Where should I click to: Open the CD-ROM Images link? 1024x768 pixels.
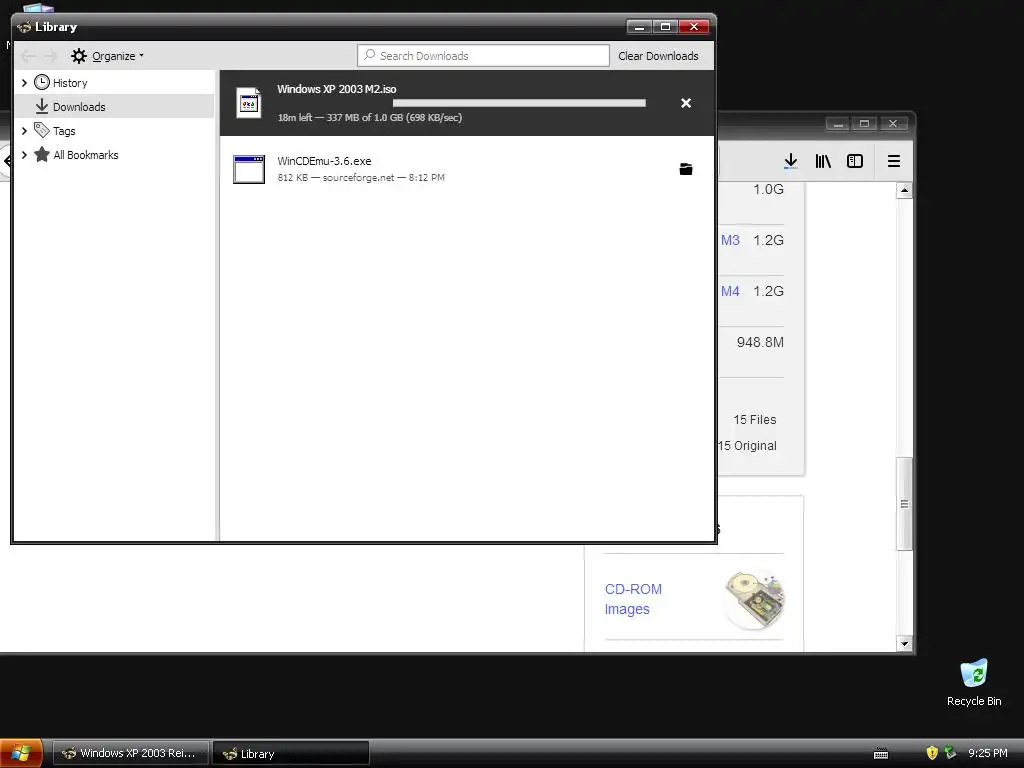[633, 599]
